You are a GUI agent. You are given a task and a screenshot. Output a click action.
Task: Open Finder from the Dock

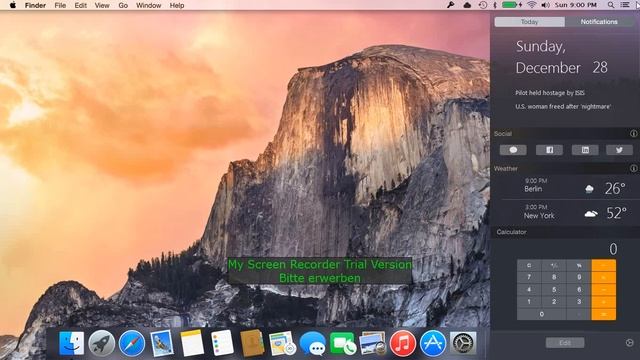(71, 343)
